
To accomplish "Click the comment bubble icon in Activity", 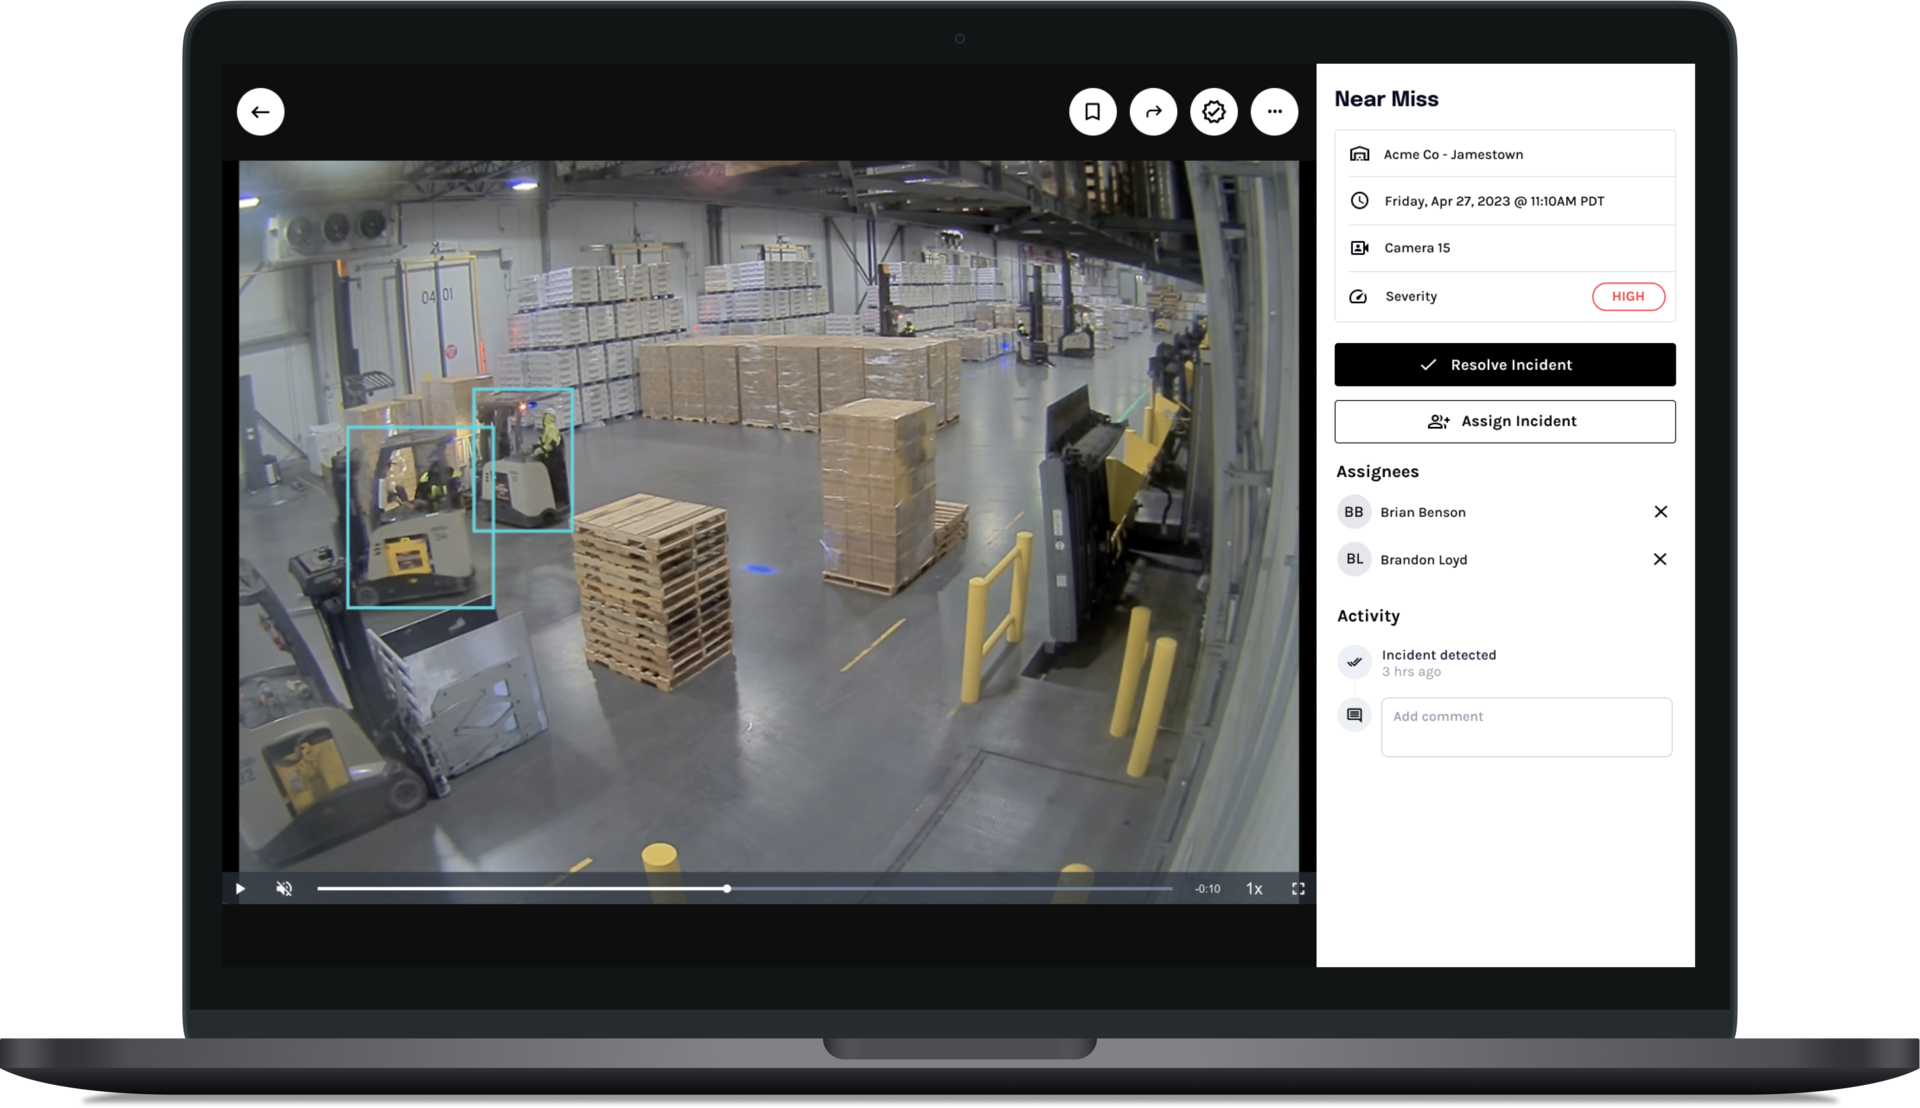I will click(1354, 715).
